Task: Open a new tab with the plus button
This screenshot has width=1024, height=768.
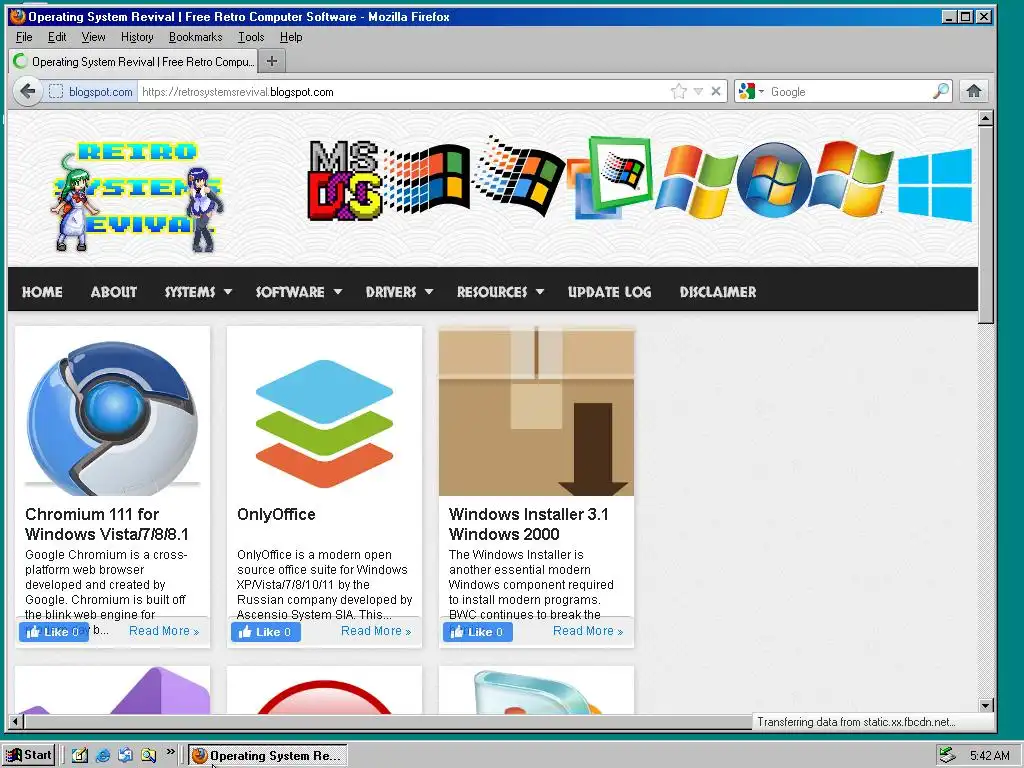Action: (x=272, y=61)
